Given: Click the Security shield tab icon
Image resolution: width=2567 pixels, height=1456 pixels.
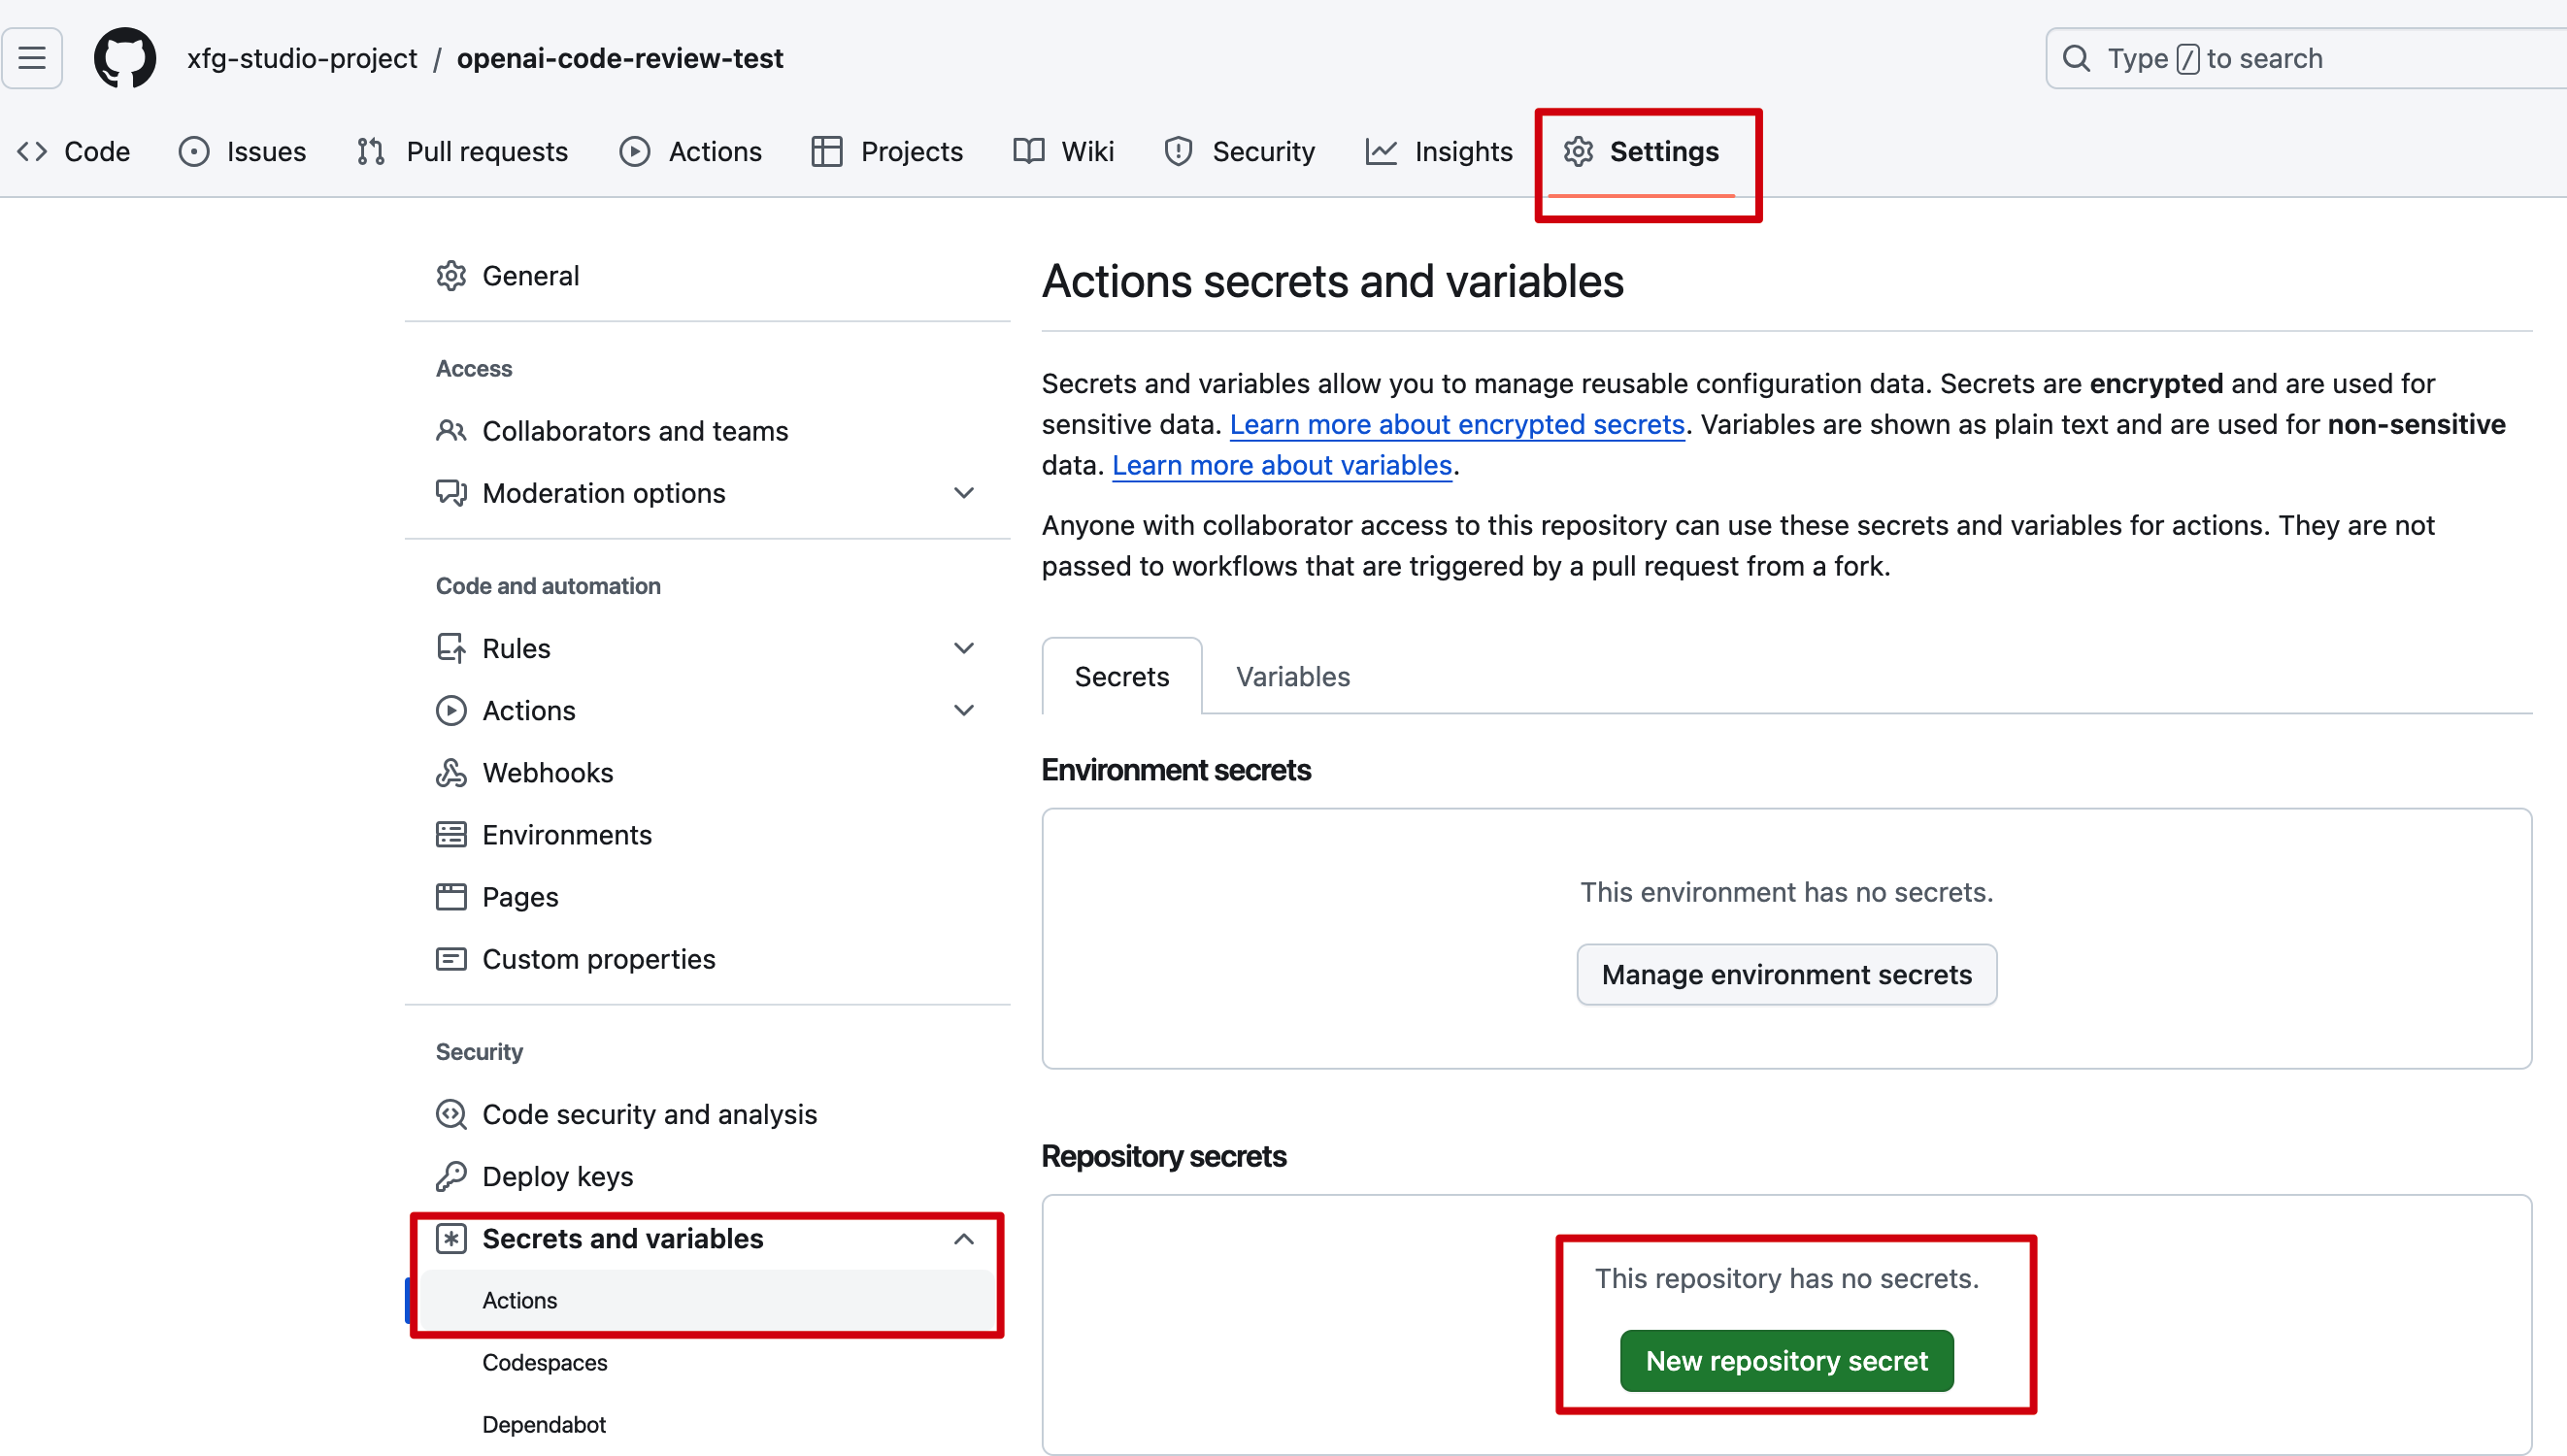Looking at the screenshot, I should coord(1178,152).
